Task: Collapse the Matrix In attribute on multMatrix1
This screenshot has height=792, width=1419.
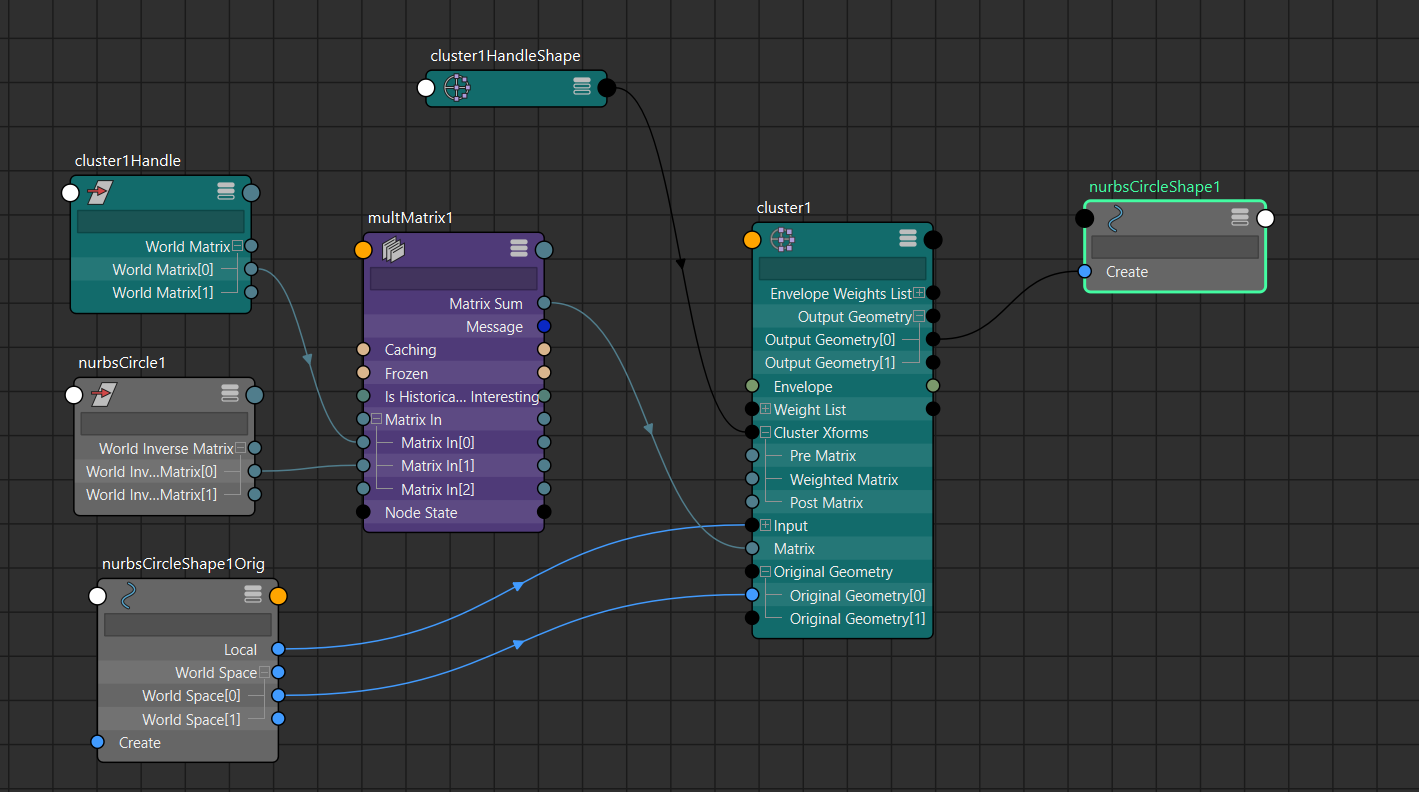Action: (377, 420)
